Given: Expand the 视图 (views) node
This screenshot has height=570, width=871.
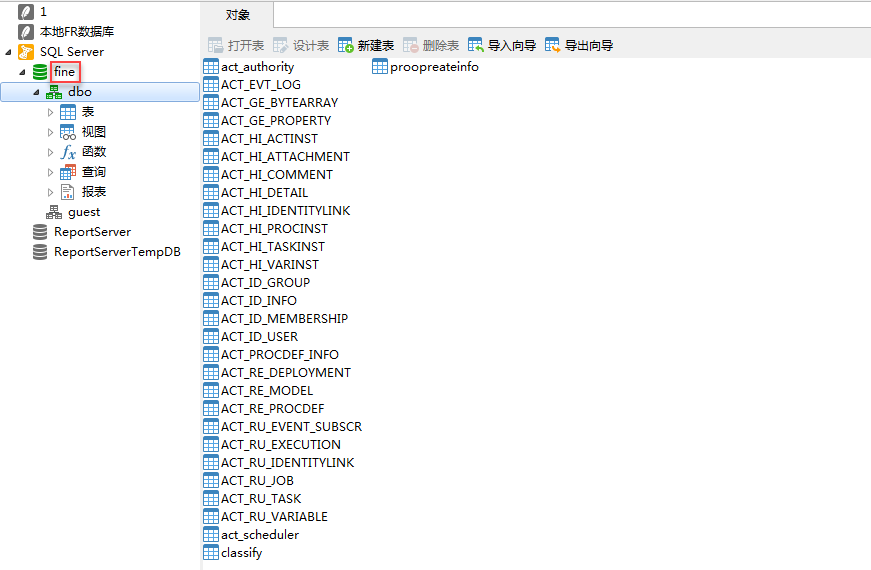Looking at the screenshot, I should point(51,132).
